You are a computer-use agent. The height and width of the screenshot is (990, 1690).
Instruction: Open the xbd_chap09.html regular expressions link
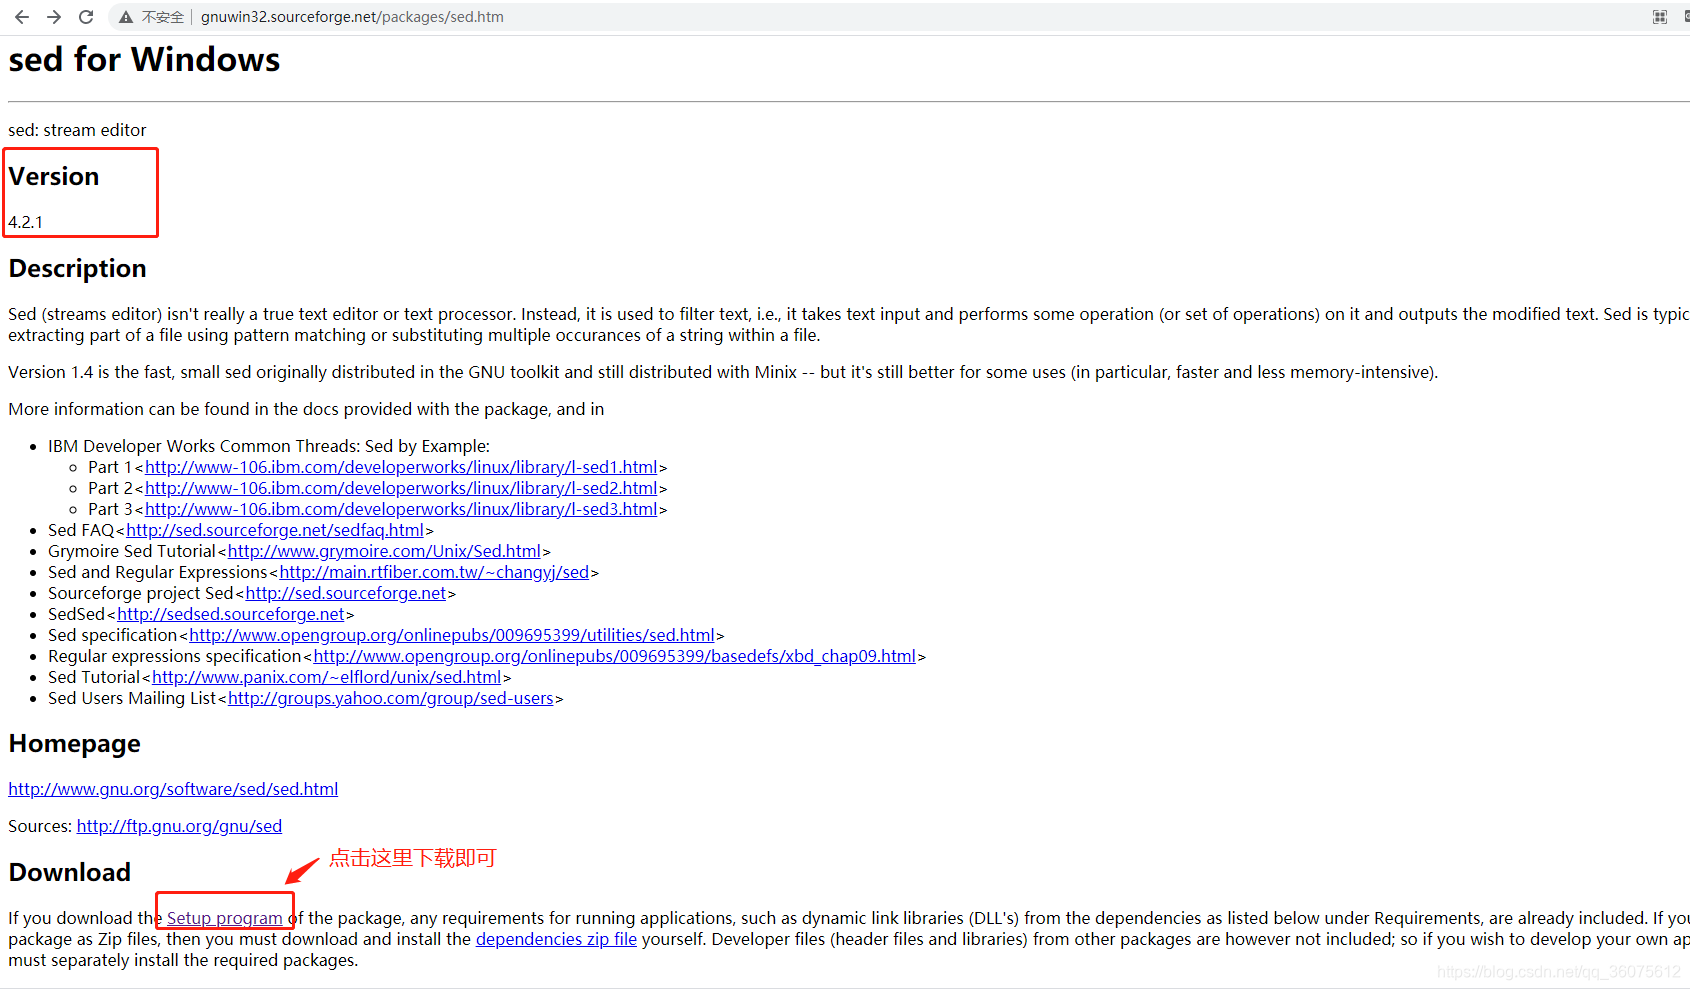(615, 656)
